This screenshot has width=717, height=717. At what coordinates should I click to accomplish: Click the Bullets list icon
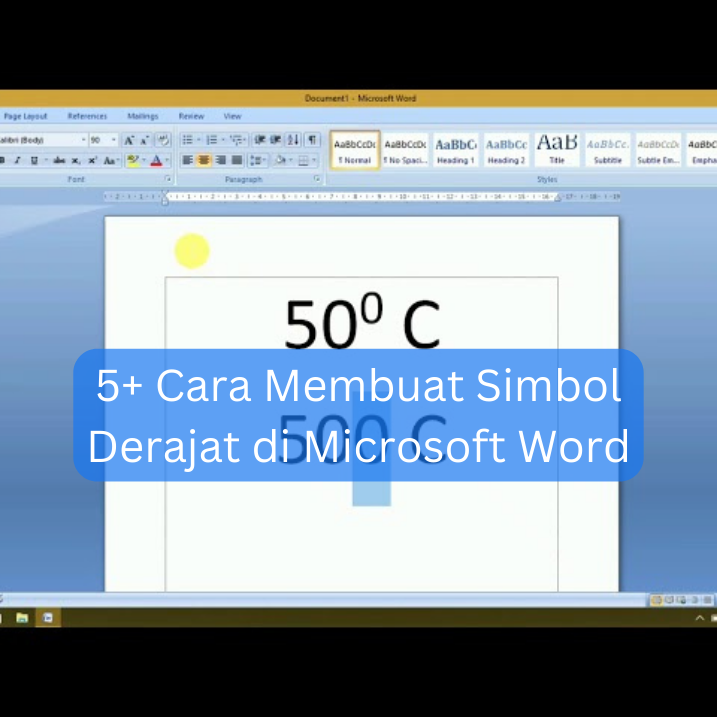(x=187, y=140)
